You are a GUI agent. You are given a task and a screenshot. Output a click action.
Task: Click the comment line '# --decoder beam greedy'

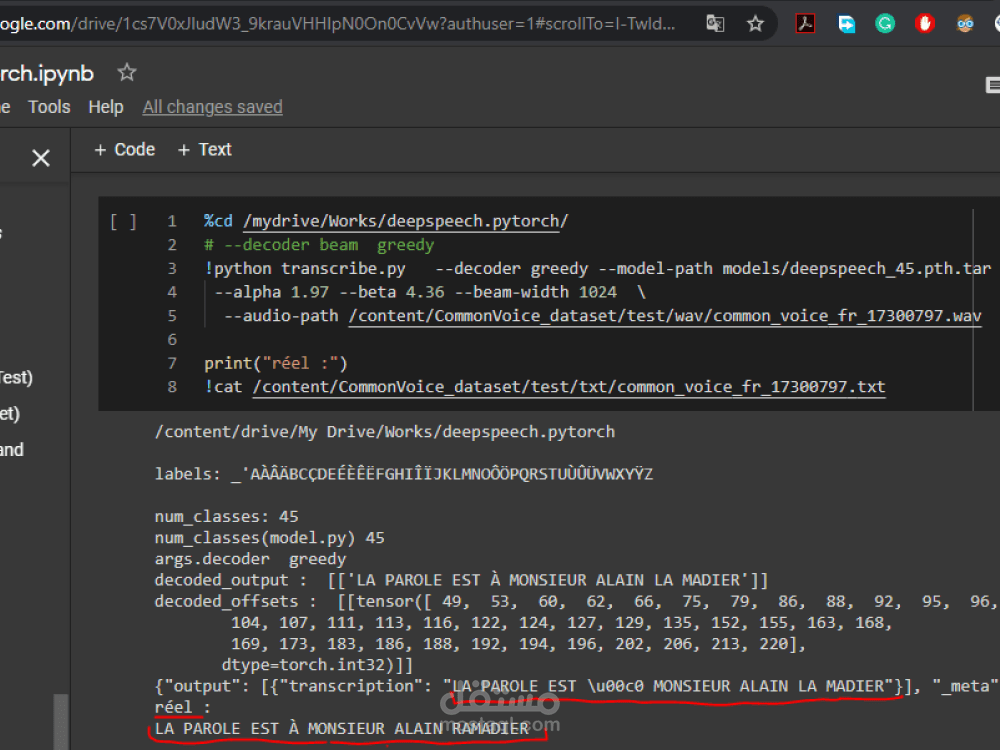[x=319, y=245]
